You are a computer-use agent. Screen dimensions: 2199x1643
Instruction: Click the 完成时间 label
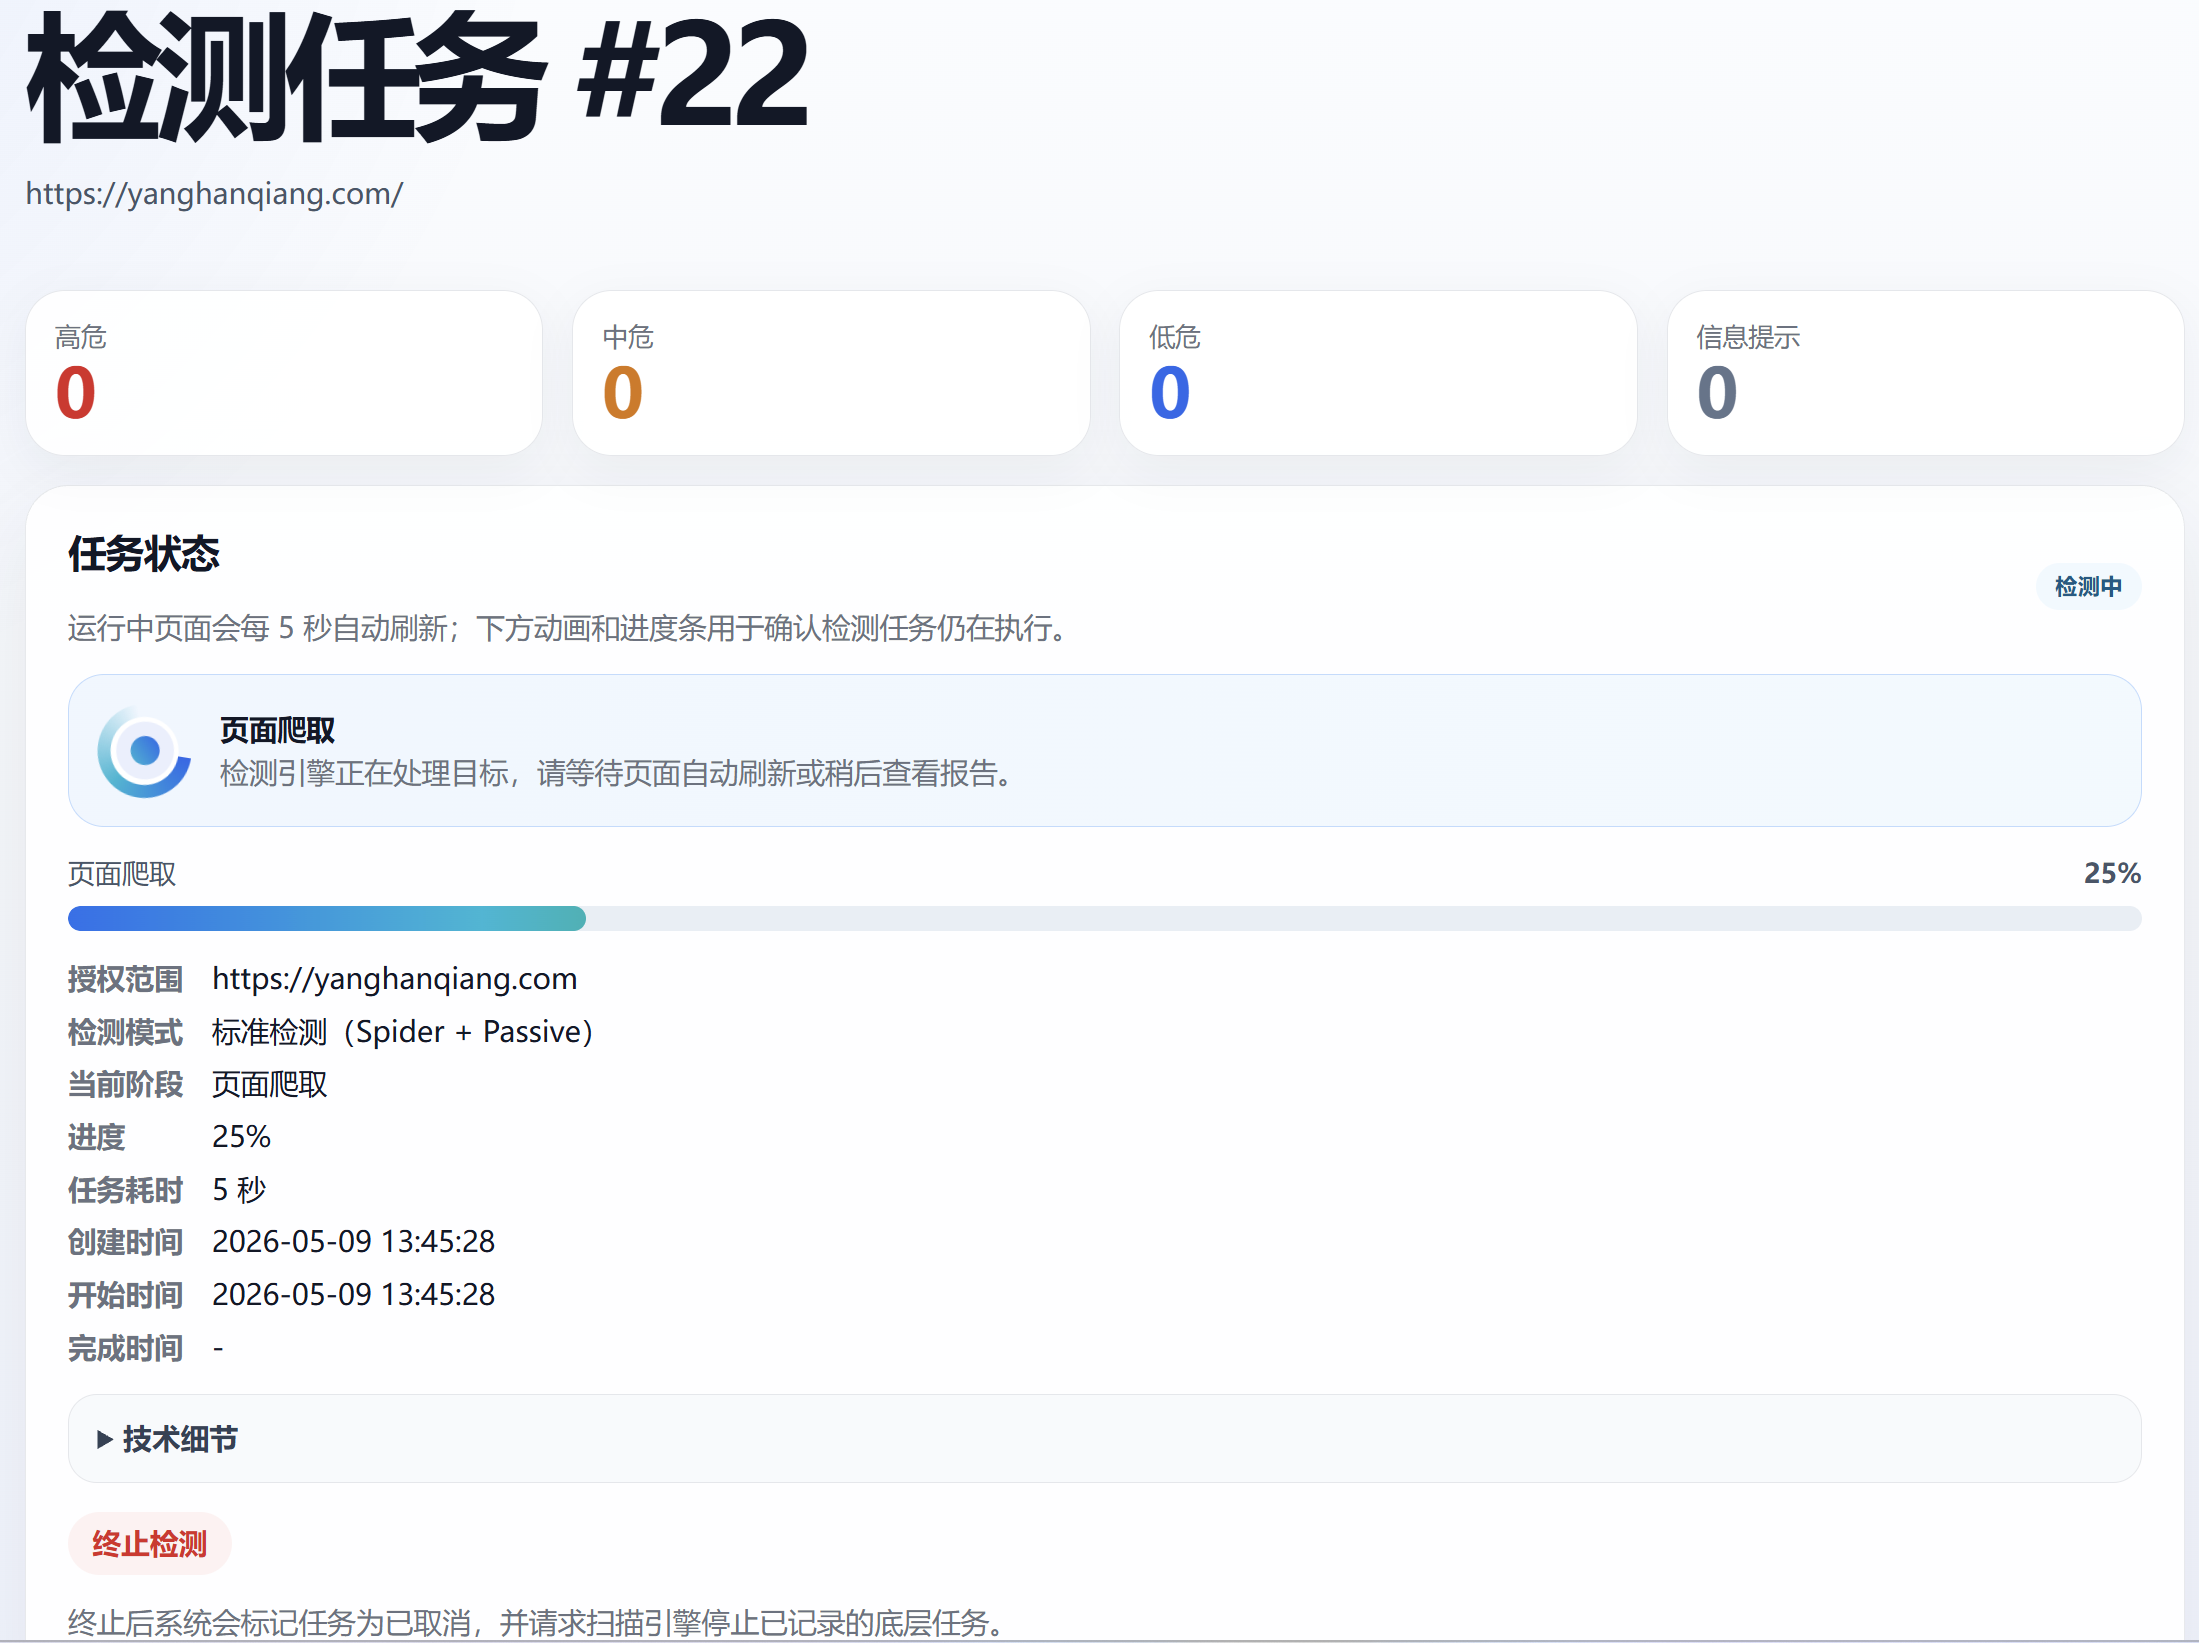126,1348
